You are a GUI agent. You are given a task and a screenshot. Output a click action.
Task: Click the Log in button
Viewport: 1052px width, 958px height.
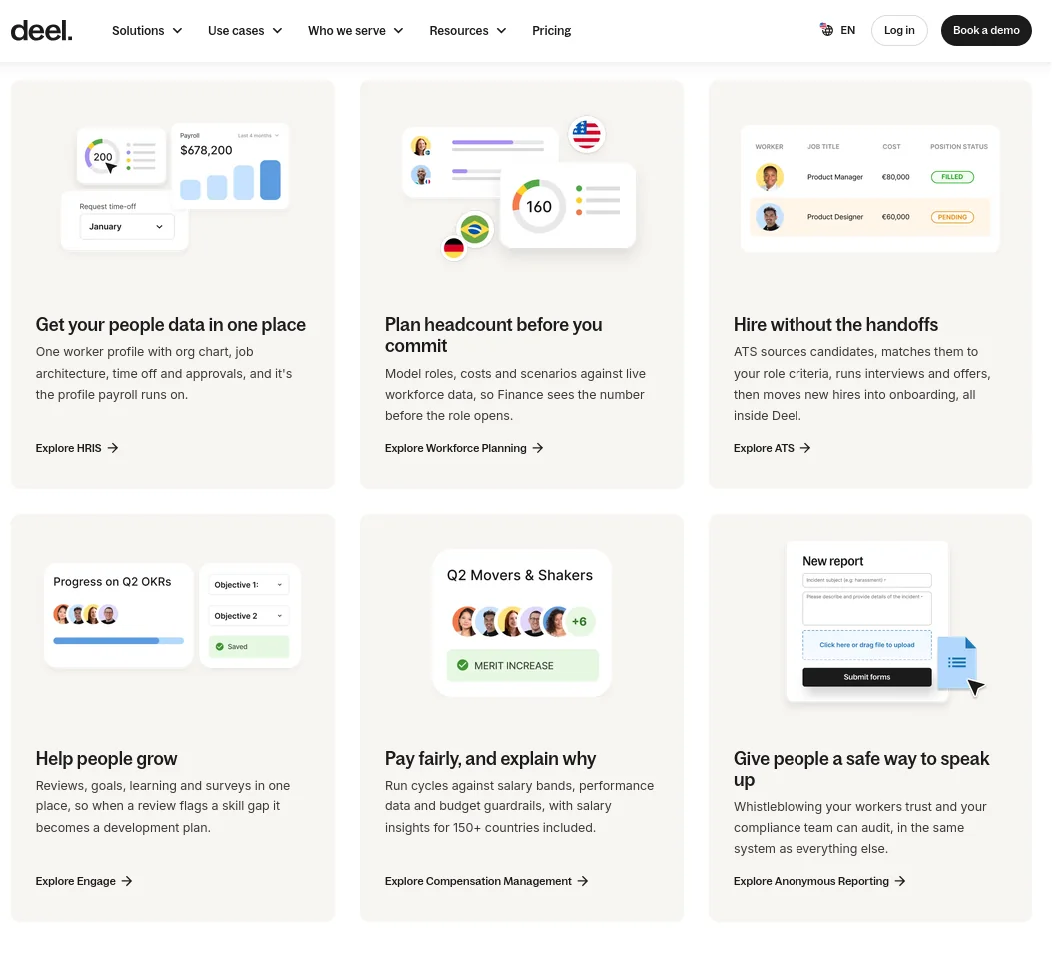[x=899, y=30]
